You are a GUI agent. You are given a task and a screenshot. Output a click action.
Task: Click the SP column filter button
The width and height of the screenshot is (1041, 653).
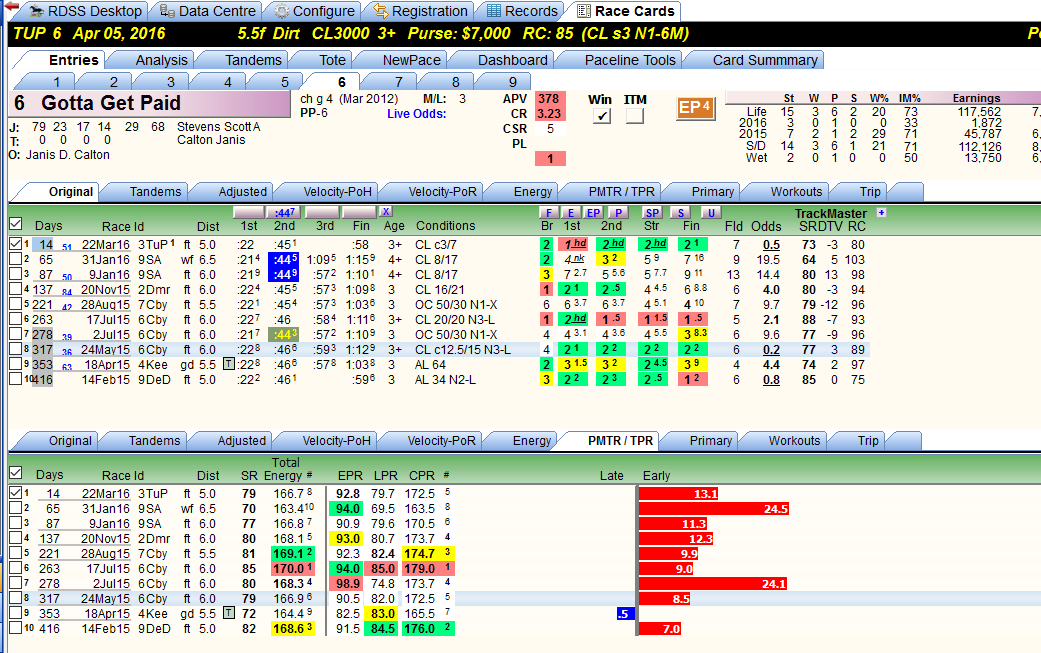click(652, 212)
